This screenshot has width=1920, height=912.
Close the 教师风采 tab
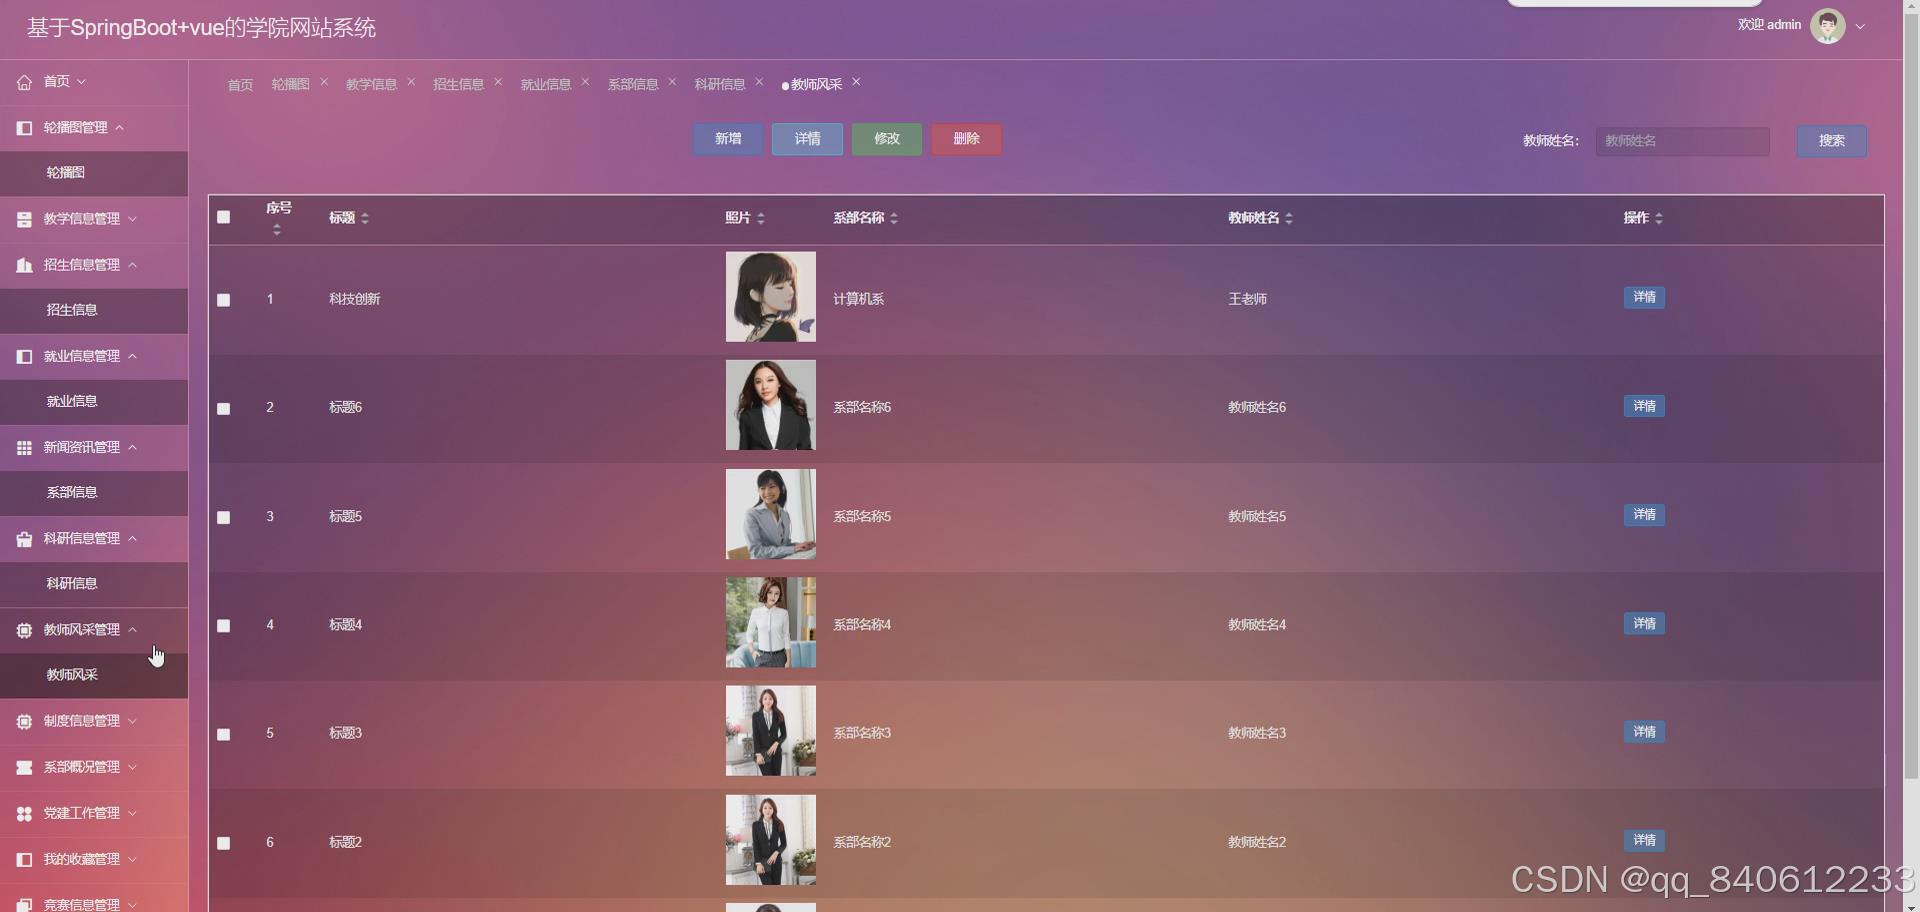(856, 82)
